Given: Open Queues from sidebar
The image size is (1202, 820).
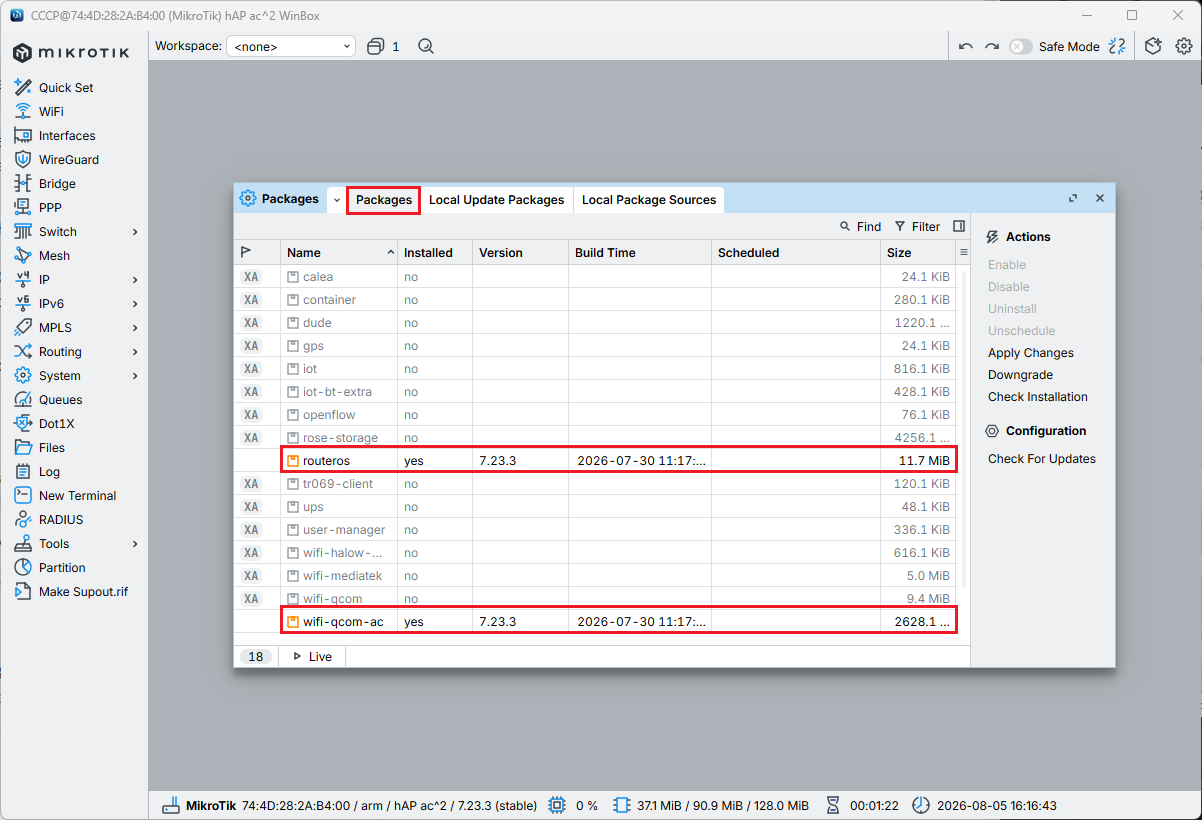Looking at the screenshot, I should click(x=60, y=400).
